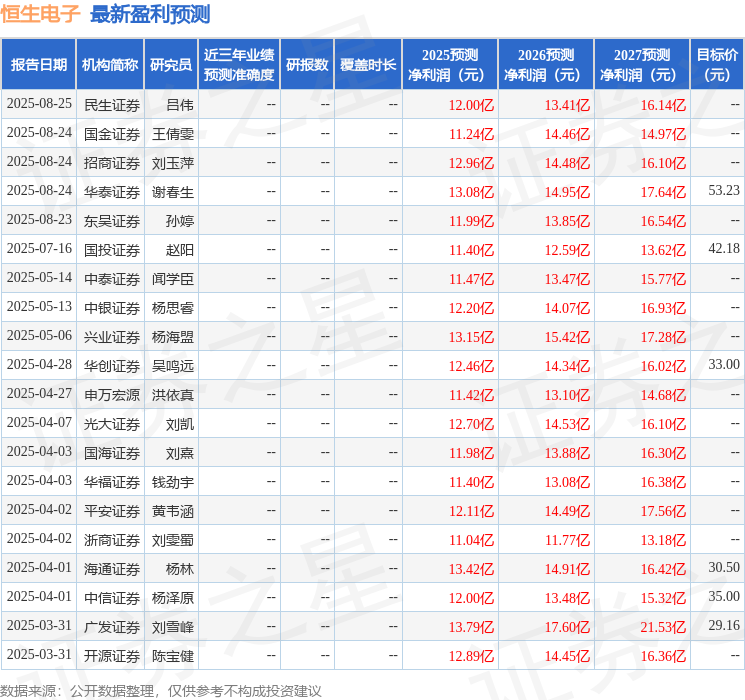
Task: Click 民生证券 institution name
Action: pos(112,105)
